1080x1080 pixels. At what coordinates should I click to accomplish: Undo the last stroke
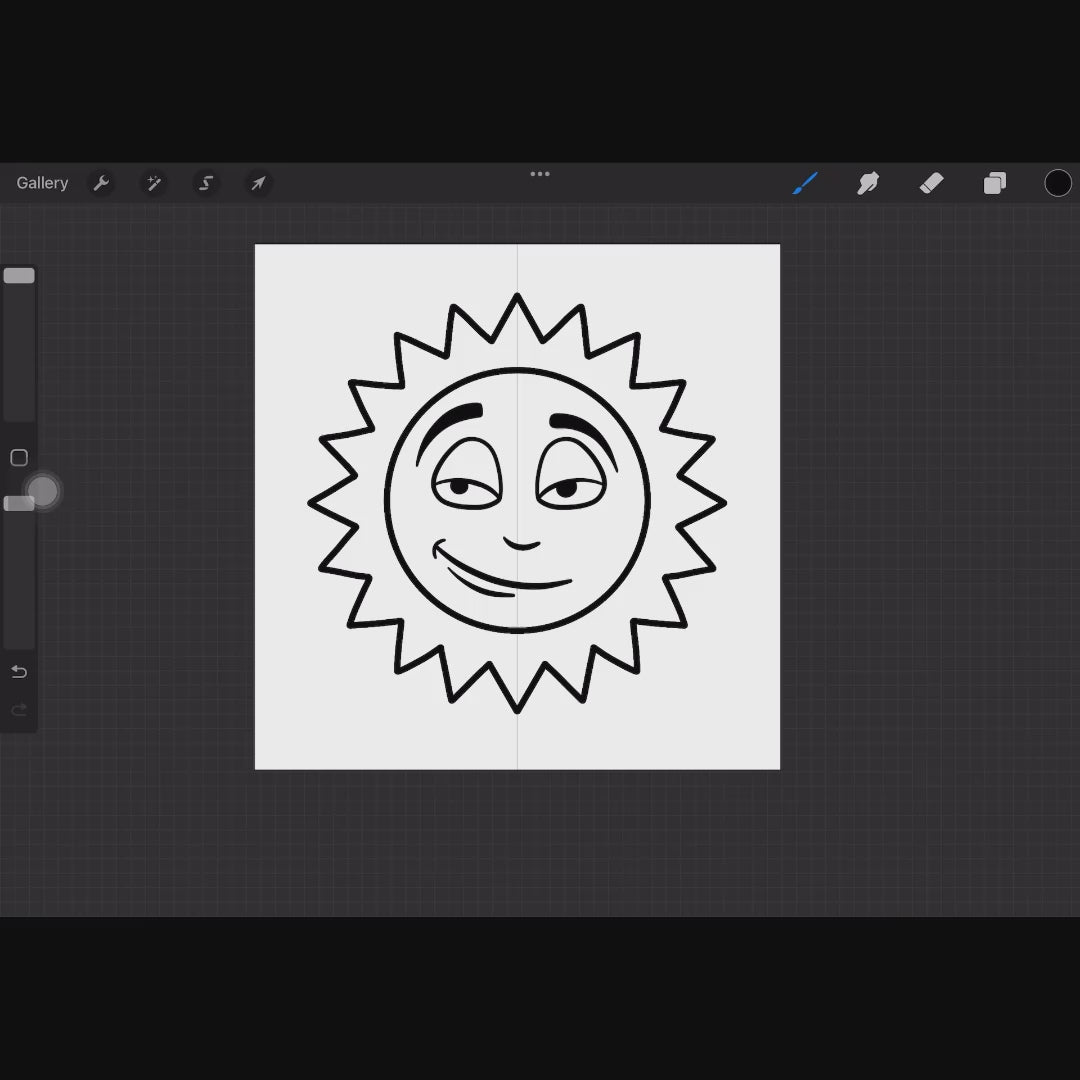point(19,671)
